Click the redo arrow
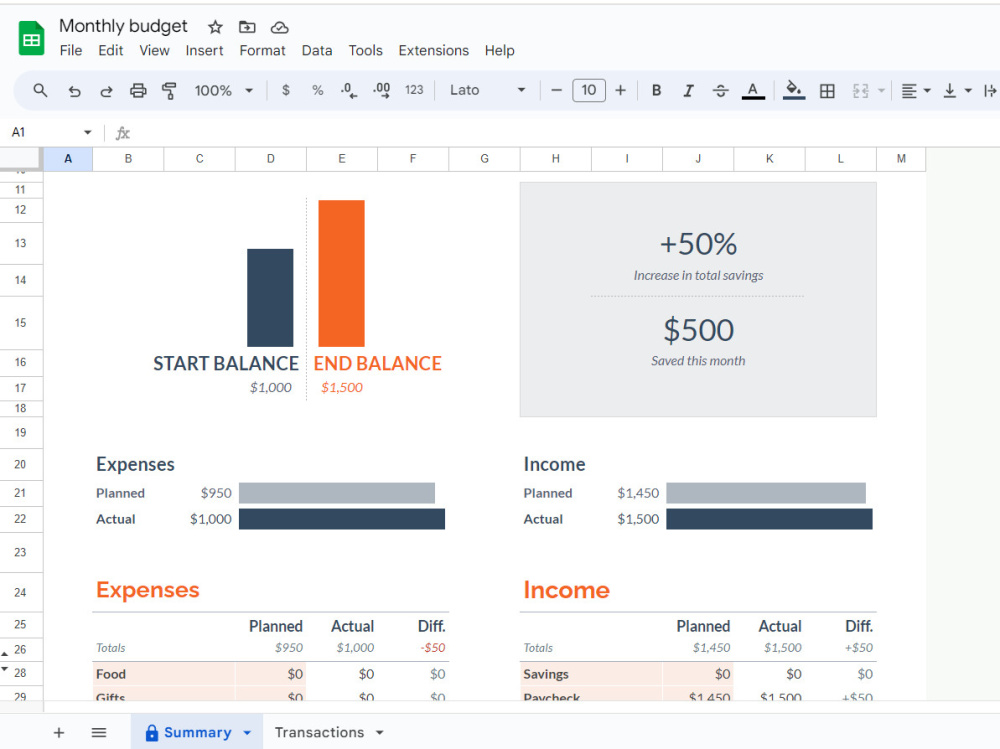 click(x=106, y=91)
